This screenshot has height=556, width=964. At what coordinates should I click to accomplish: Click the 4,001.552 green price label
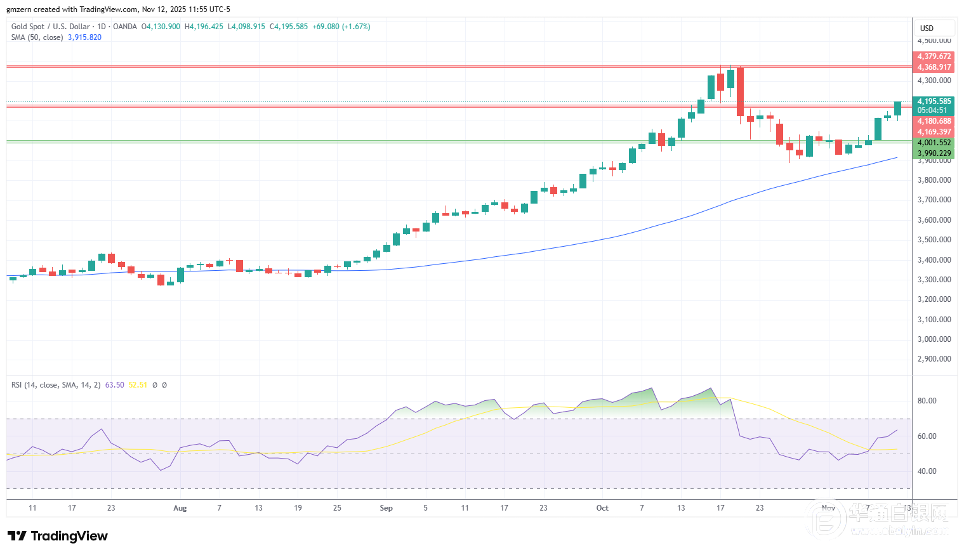click(x=934, y=142)
